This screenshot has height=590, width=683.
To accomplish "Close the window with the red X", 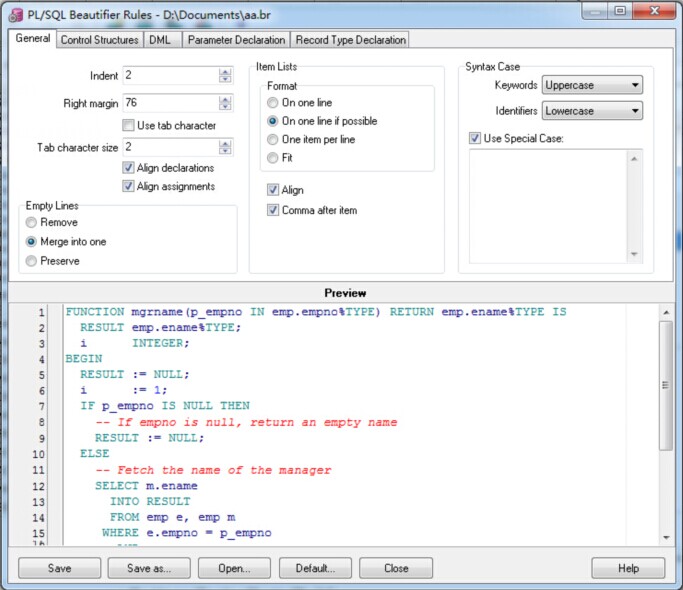I will [x=655, y=11].
